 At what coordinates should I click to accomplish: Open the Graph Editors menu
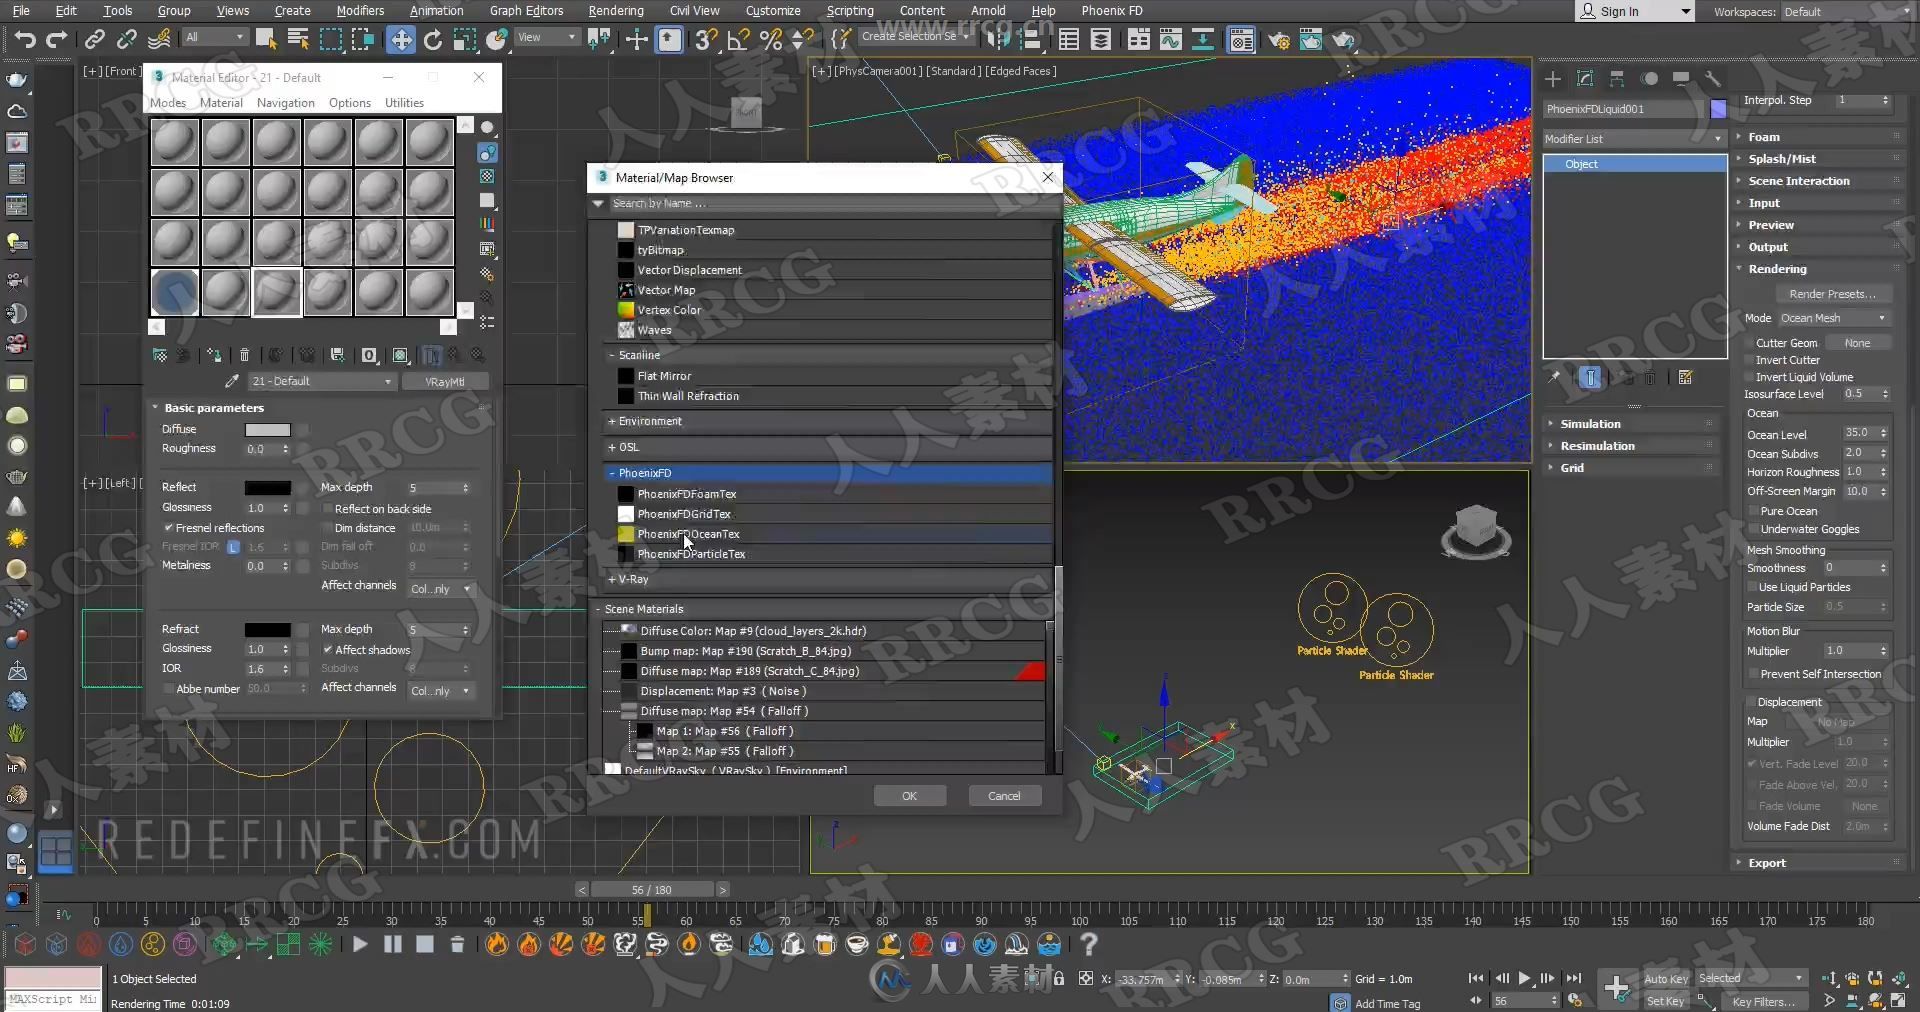point(526,10)
